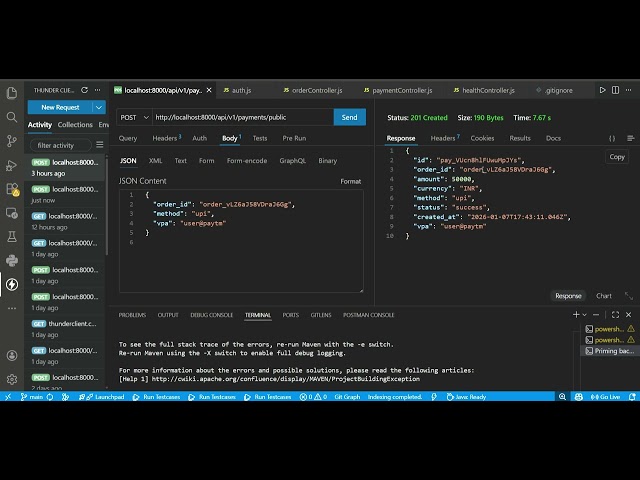The image size is (640, 480).
Task: Open the Source Control view
Action: coord(12,140)
